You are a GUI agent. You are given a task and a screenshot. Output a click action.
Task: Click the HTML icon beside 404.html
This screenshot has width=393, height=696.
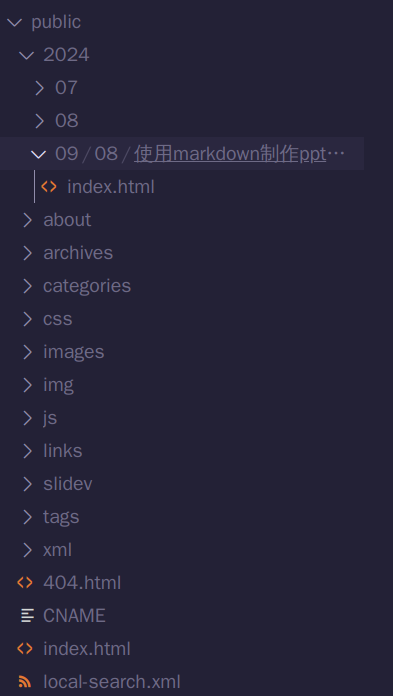pos(25,582)
